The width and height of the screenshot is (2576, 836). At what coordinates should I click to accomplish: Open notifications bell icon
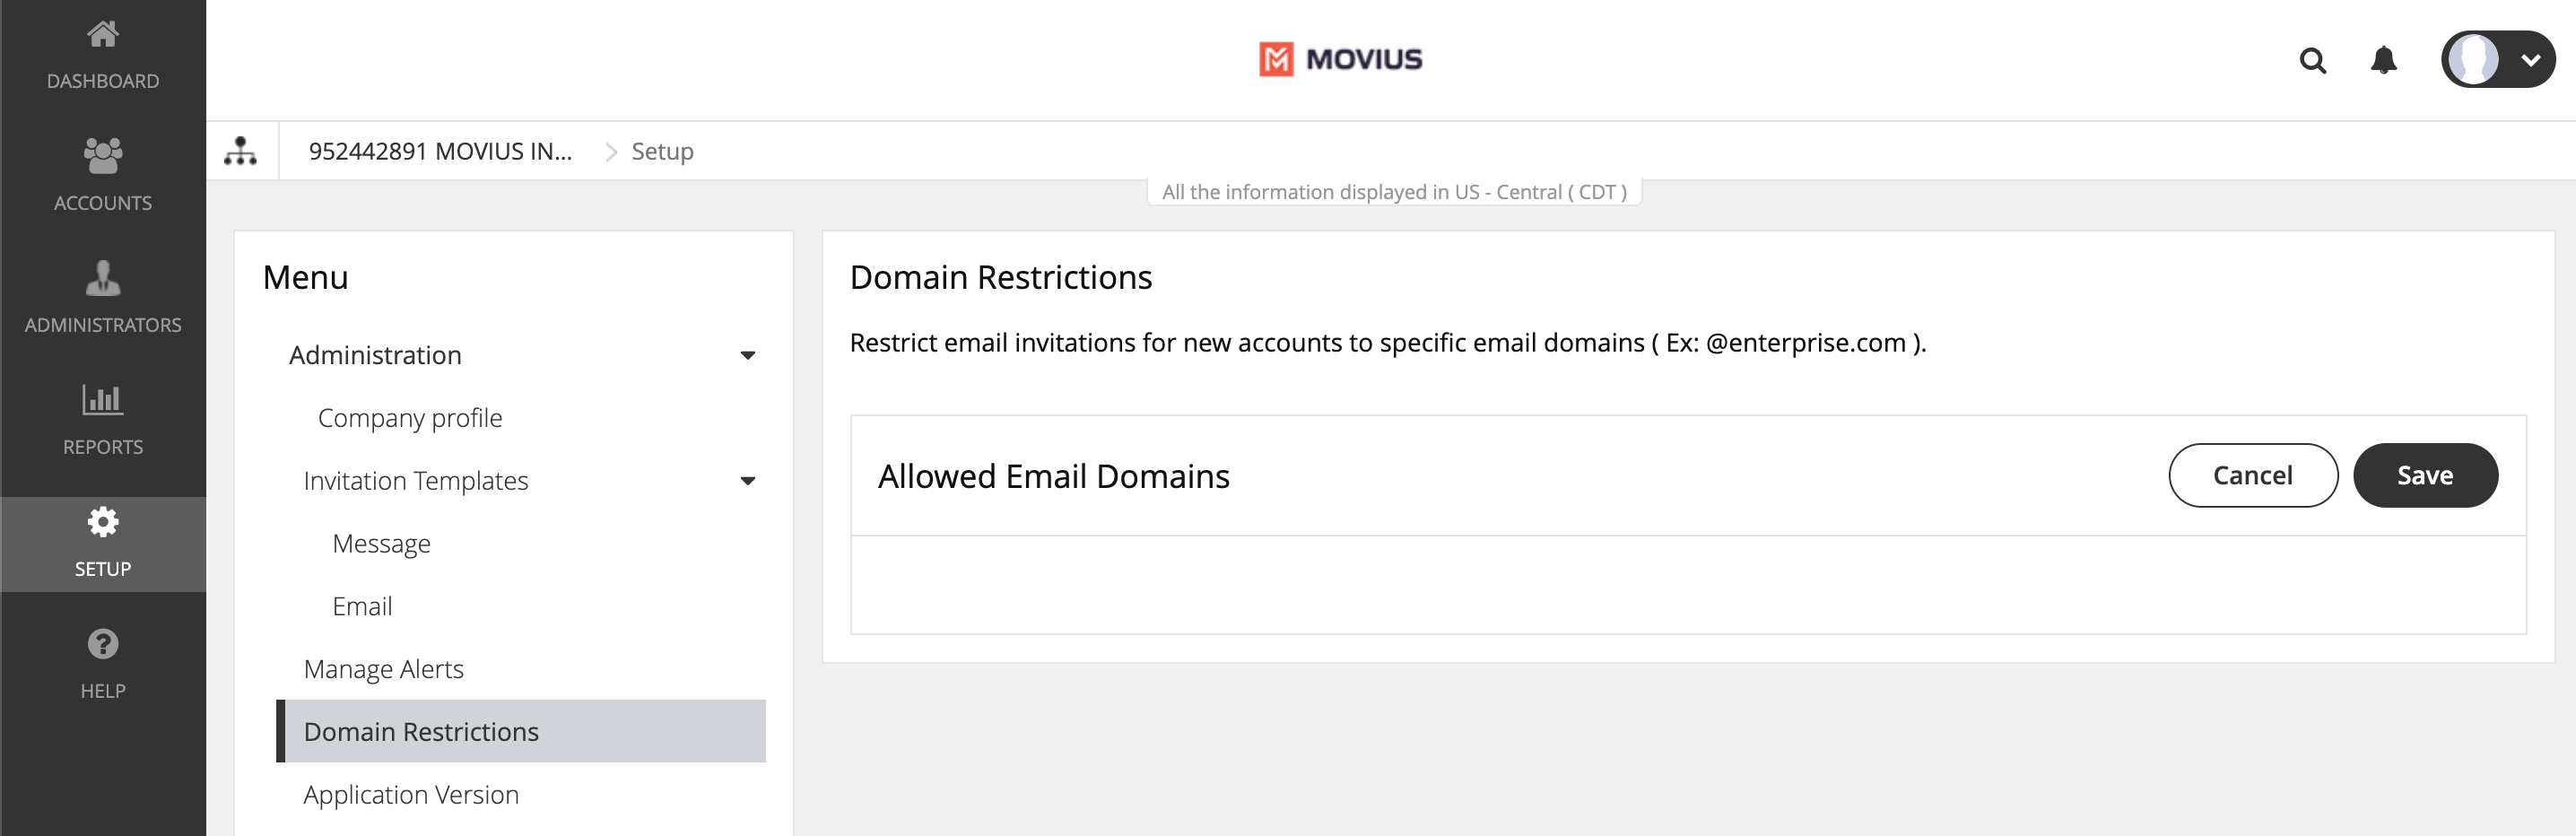[2383, 61]
